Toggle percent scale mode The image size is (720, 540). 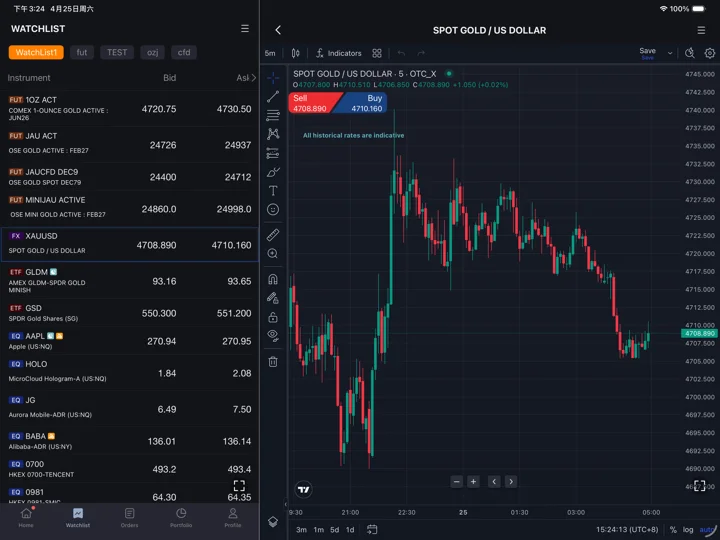tap(673, 529)
